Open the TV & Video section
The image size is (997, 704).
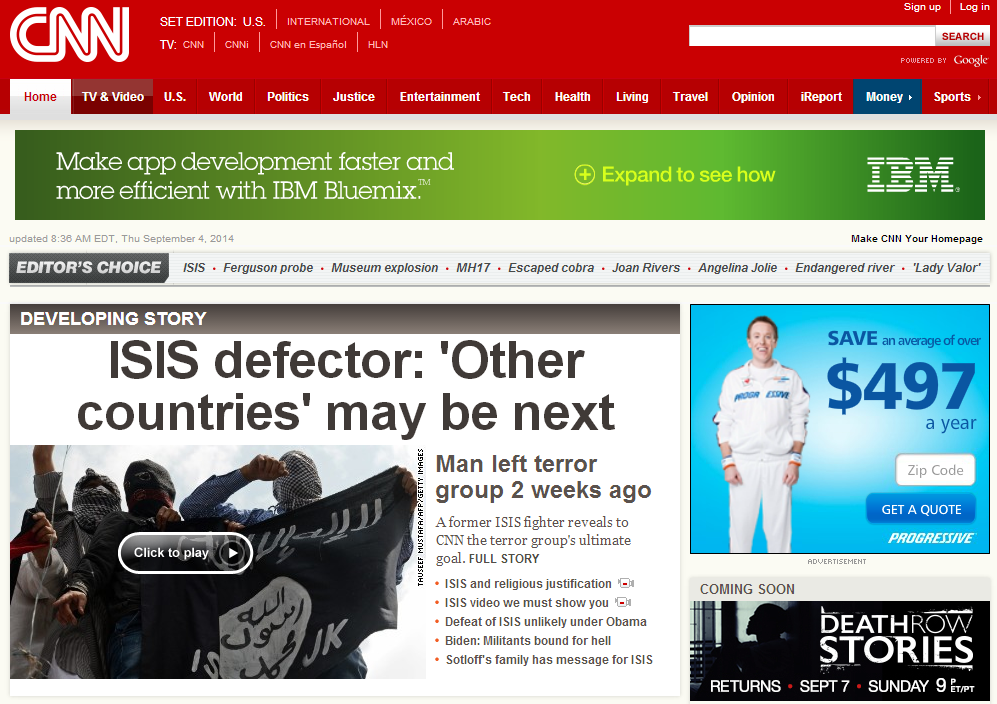click(113, 97)
